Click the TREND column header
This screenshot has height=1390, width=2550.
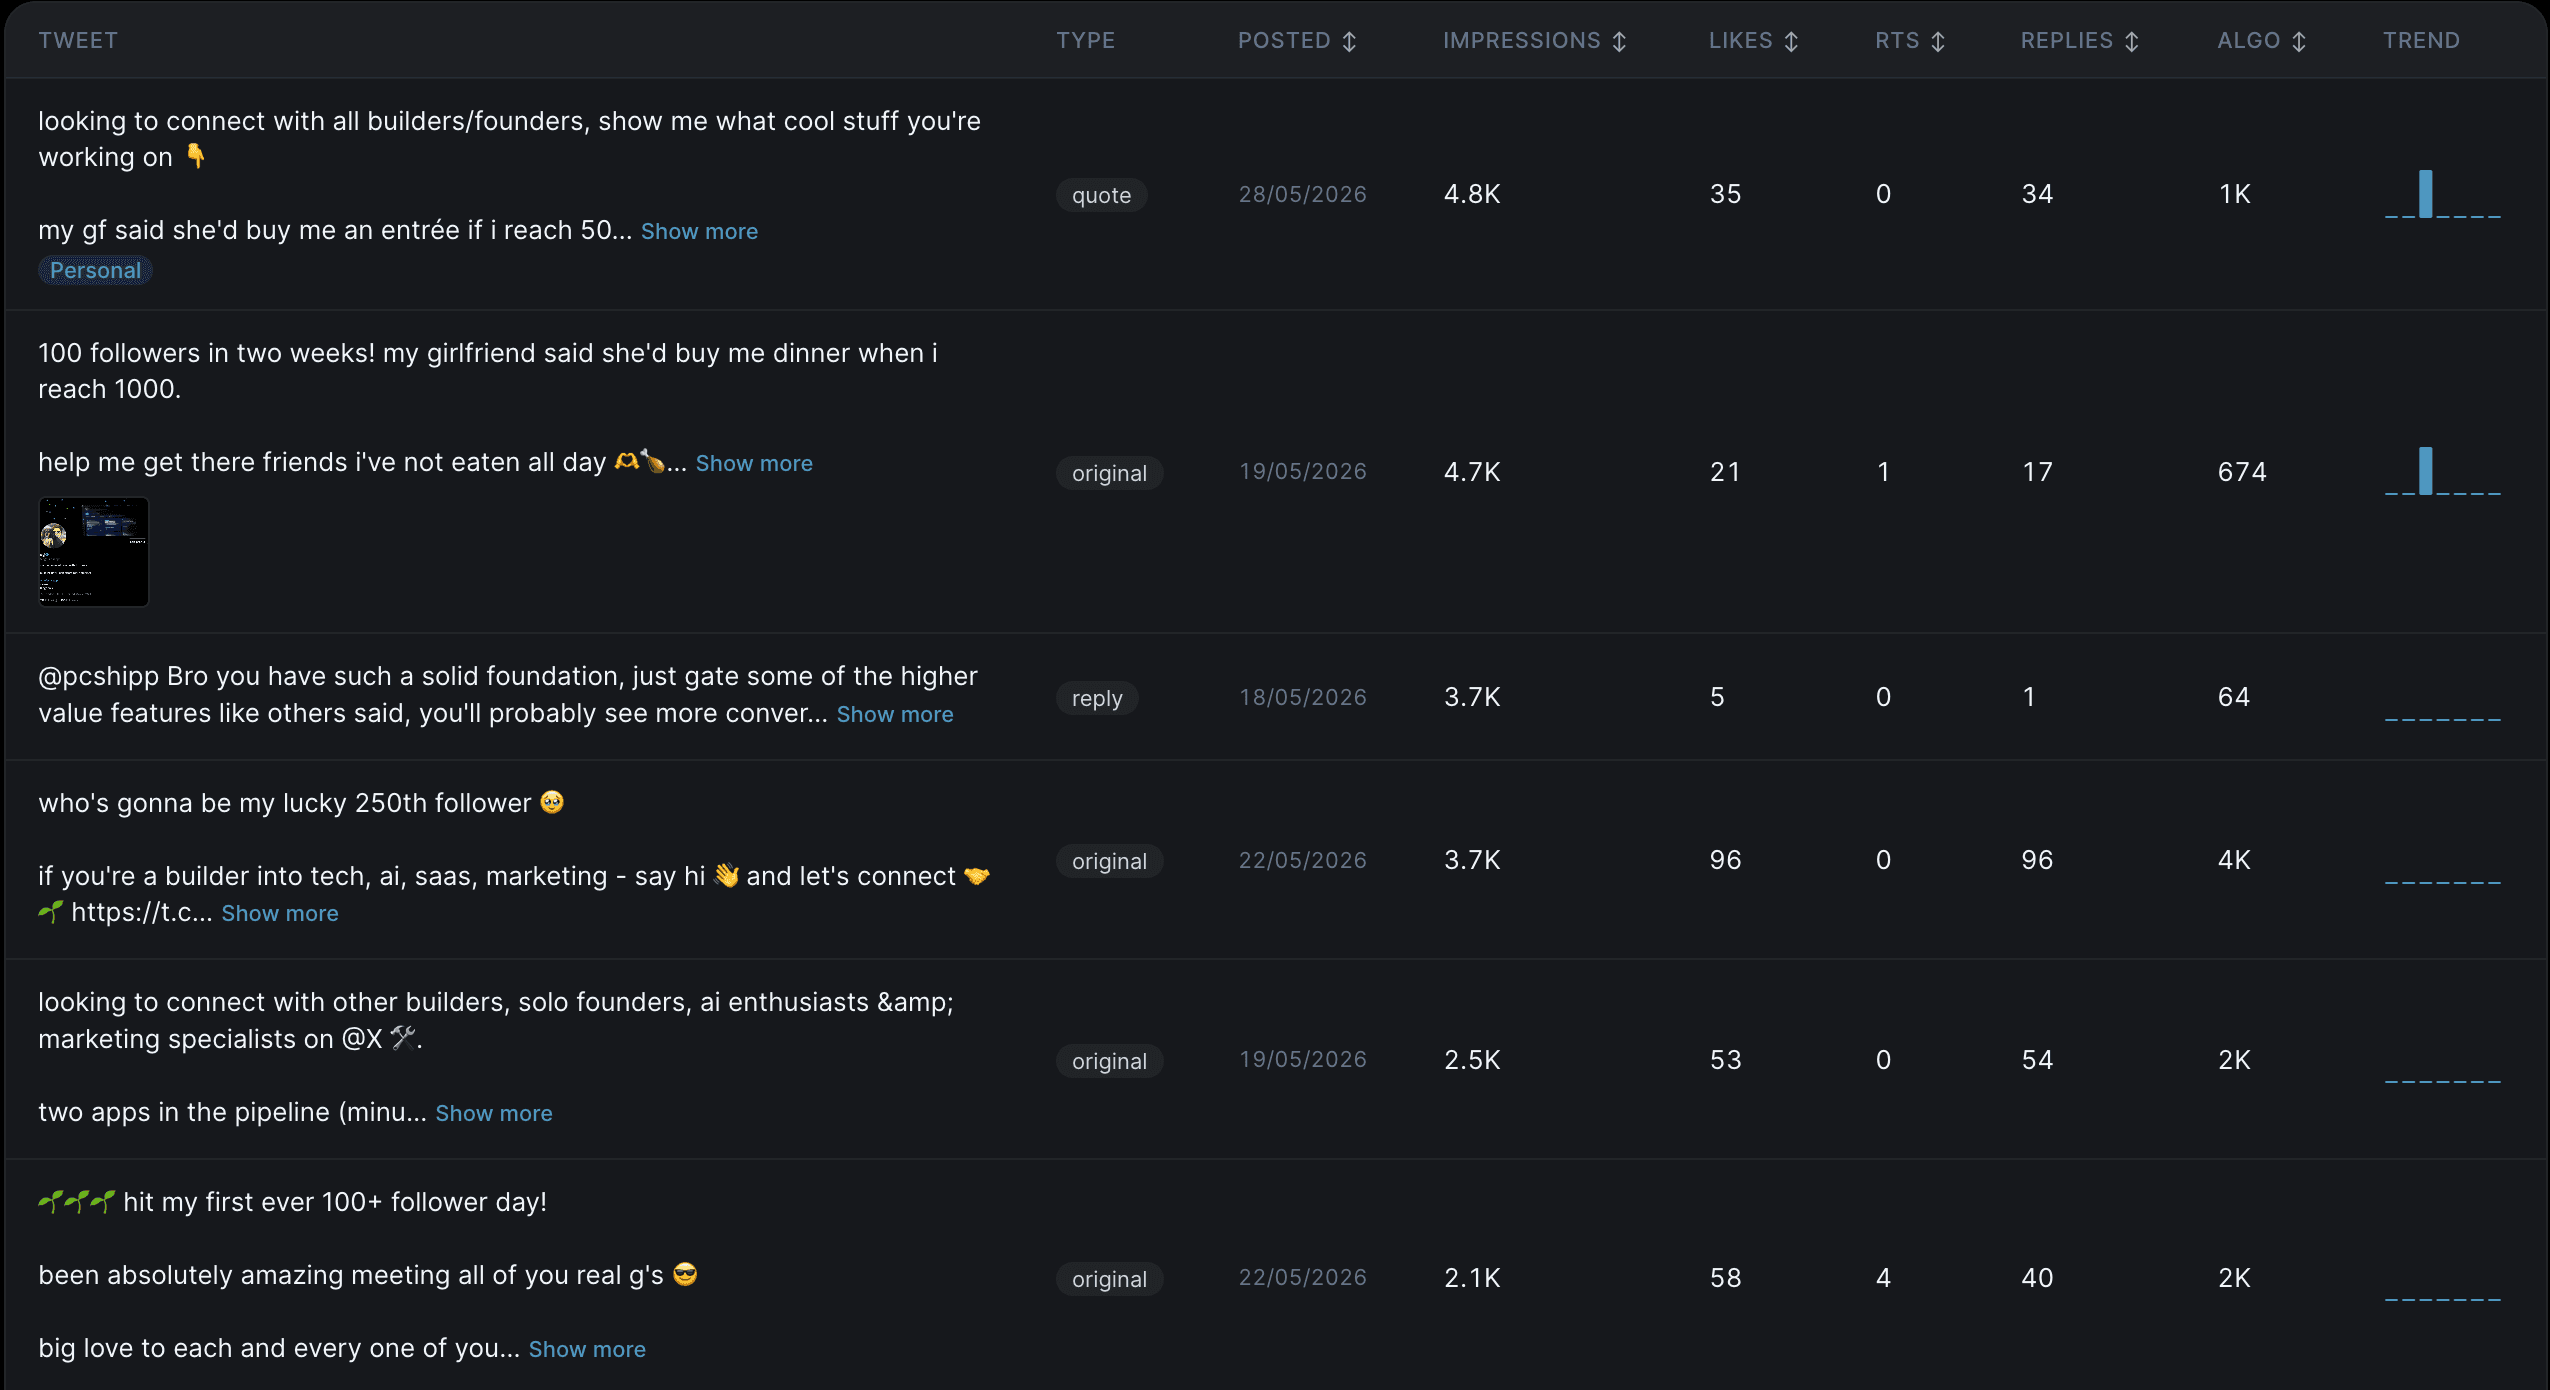pyautogui.click(x=2421, y=41)
